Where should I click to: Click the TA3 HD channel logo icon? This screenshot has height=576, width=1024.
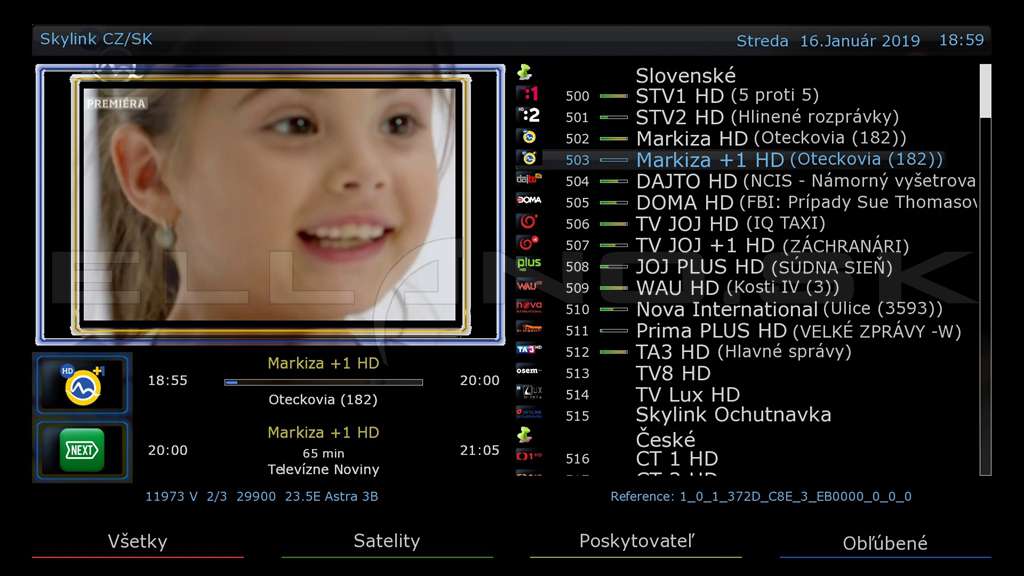pyautogui.click(x=528, y=349)
